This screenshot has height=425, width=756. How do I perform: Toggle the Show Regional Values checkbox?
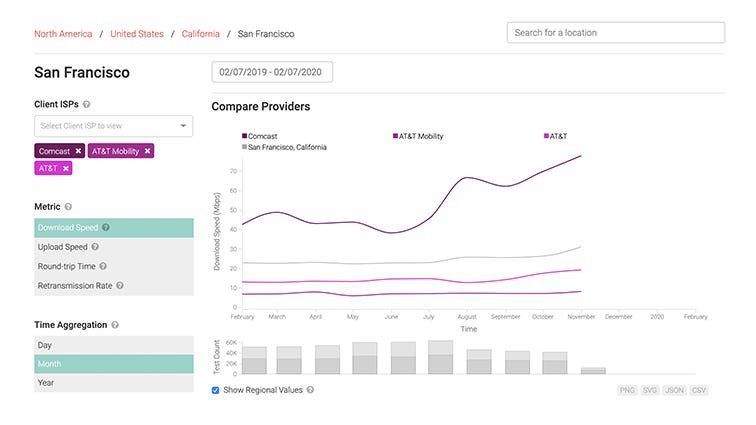tap(216, 390)
